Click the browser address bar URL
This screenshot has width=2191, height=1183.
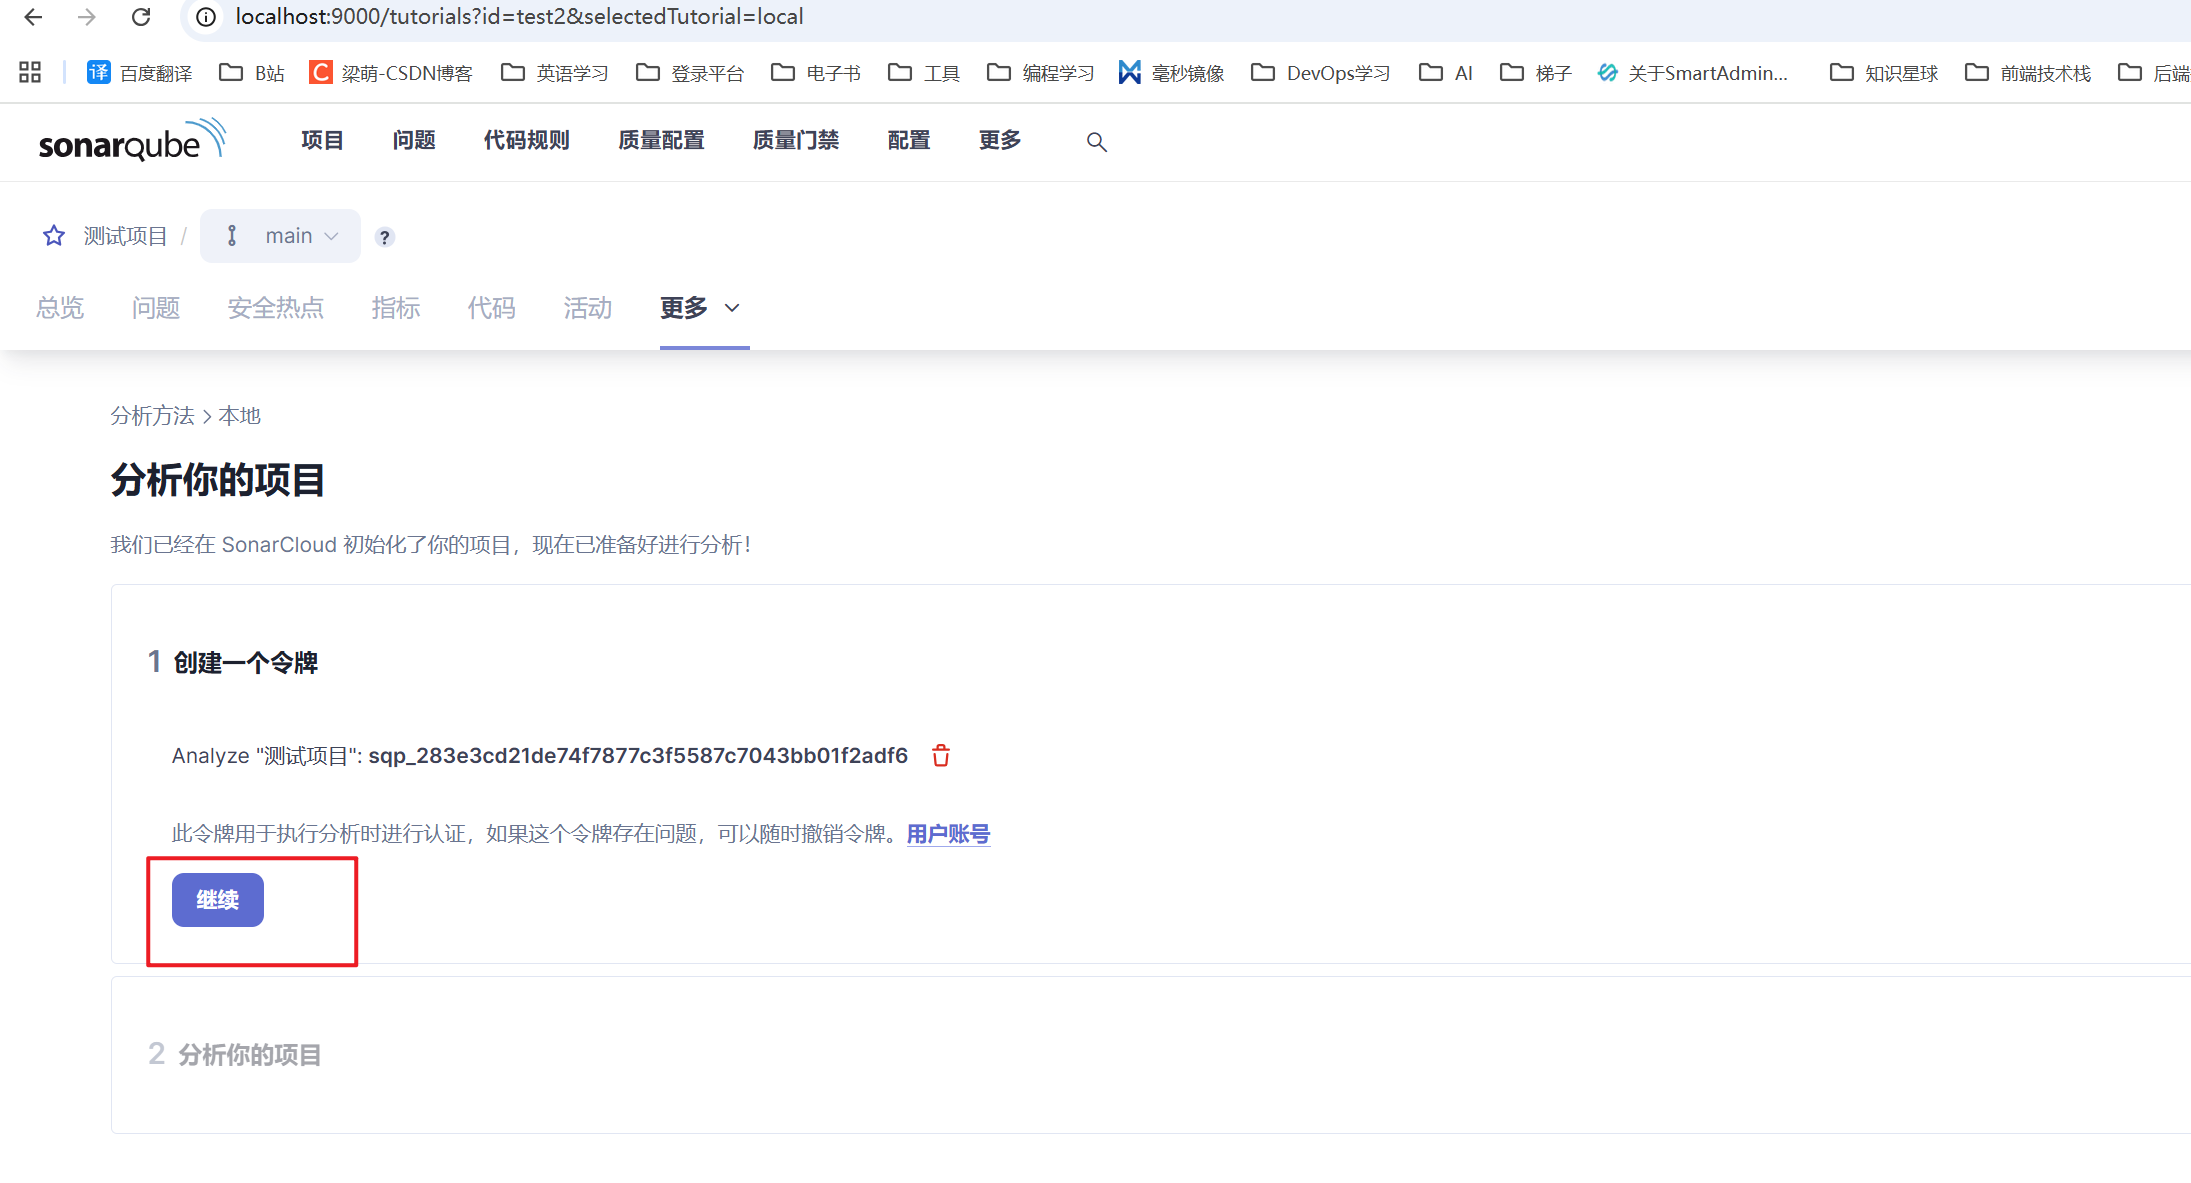[x=520, y=17]
